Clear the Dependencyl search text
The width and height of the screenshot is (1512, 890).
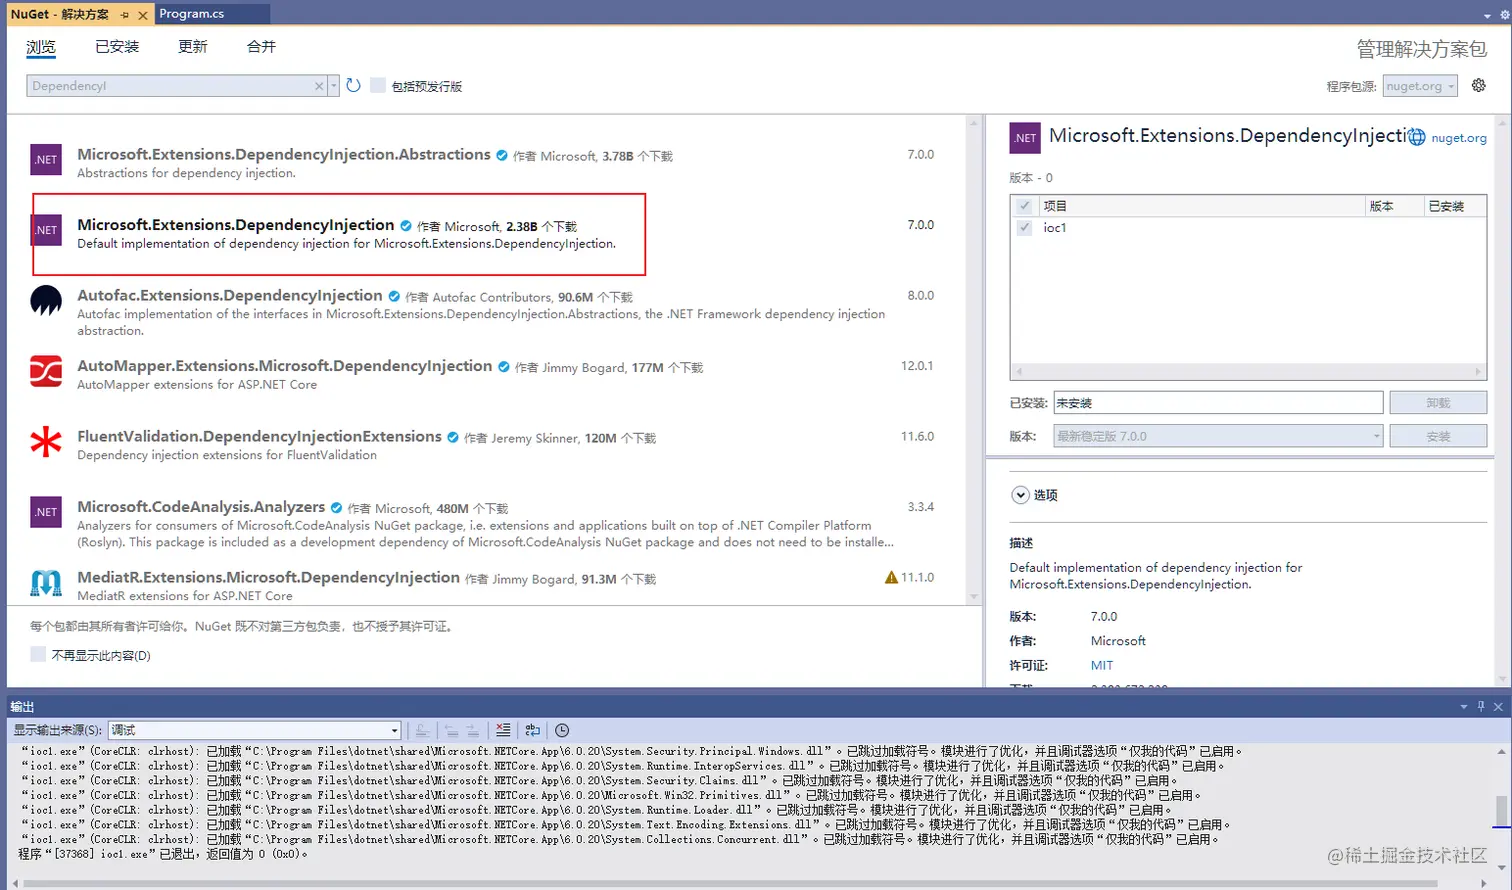[319, 86]
